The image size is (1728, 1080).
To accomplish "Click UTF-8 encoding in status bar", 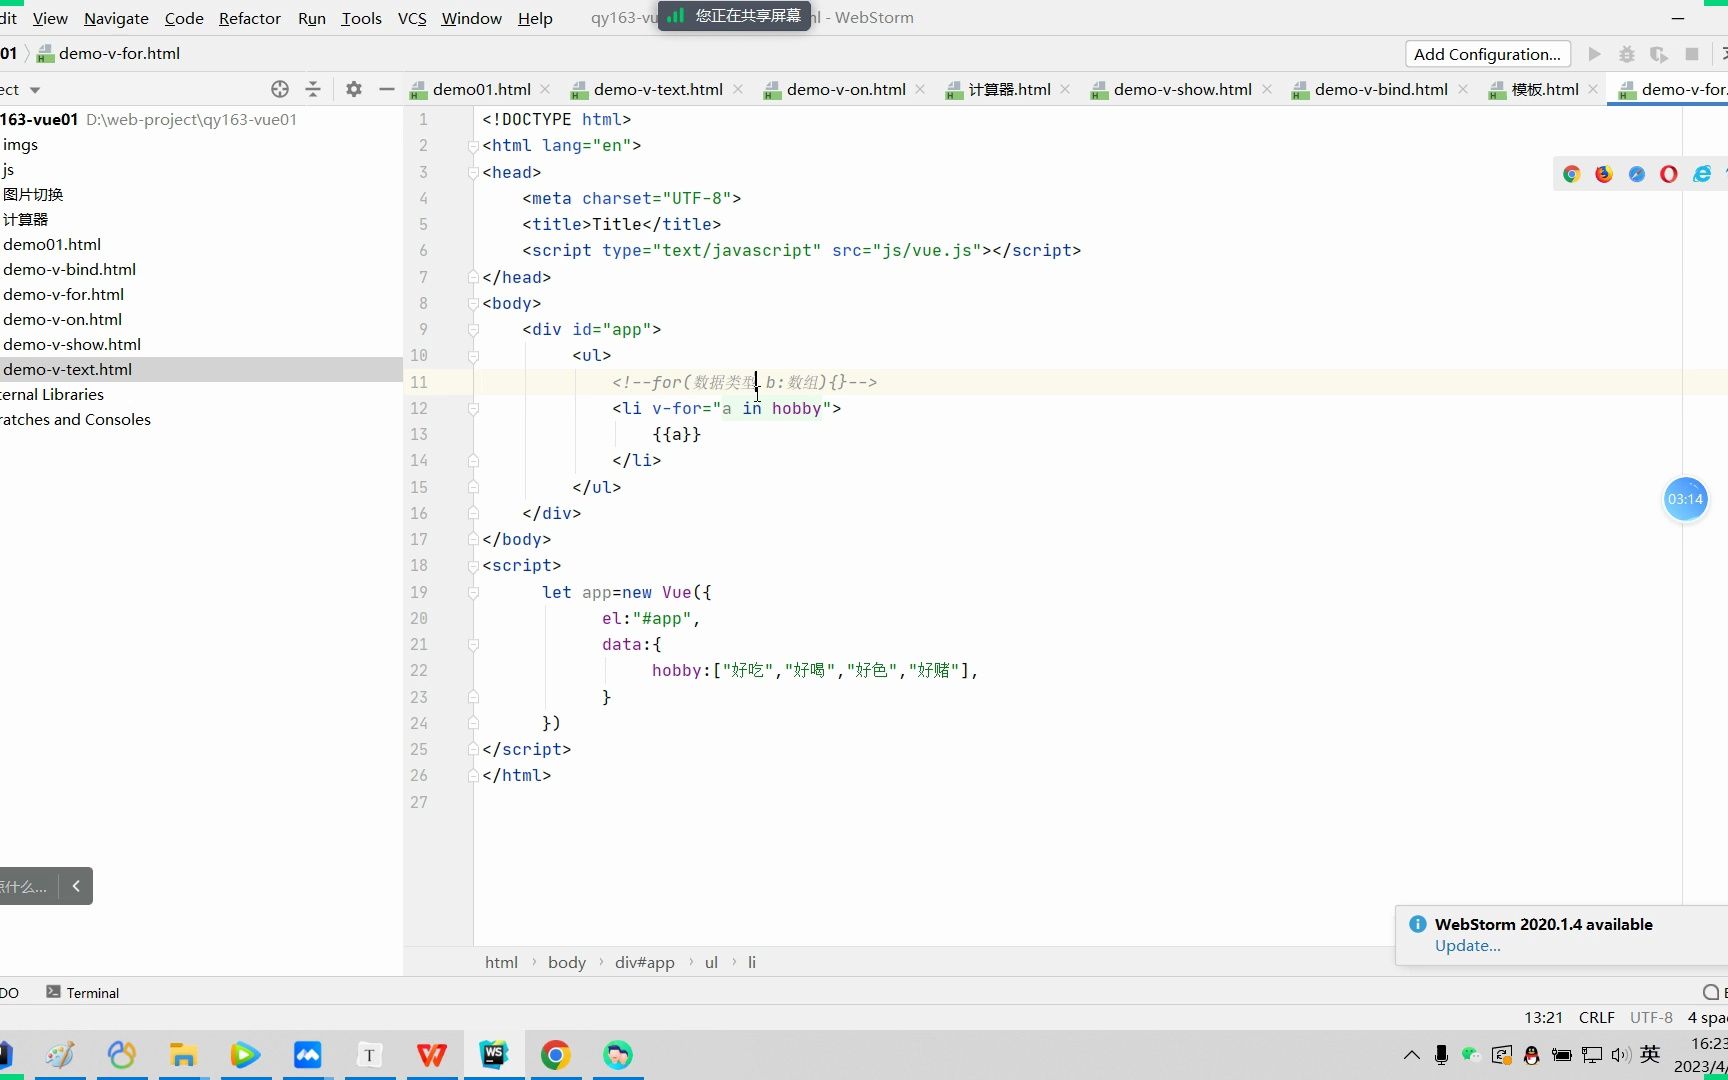I will pyautogui.click(x=1651, y=1017).
